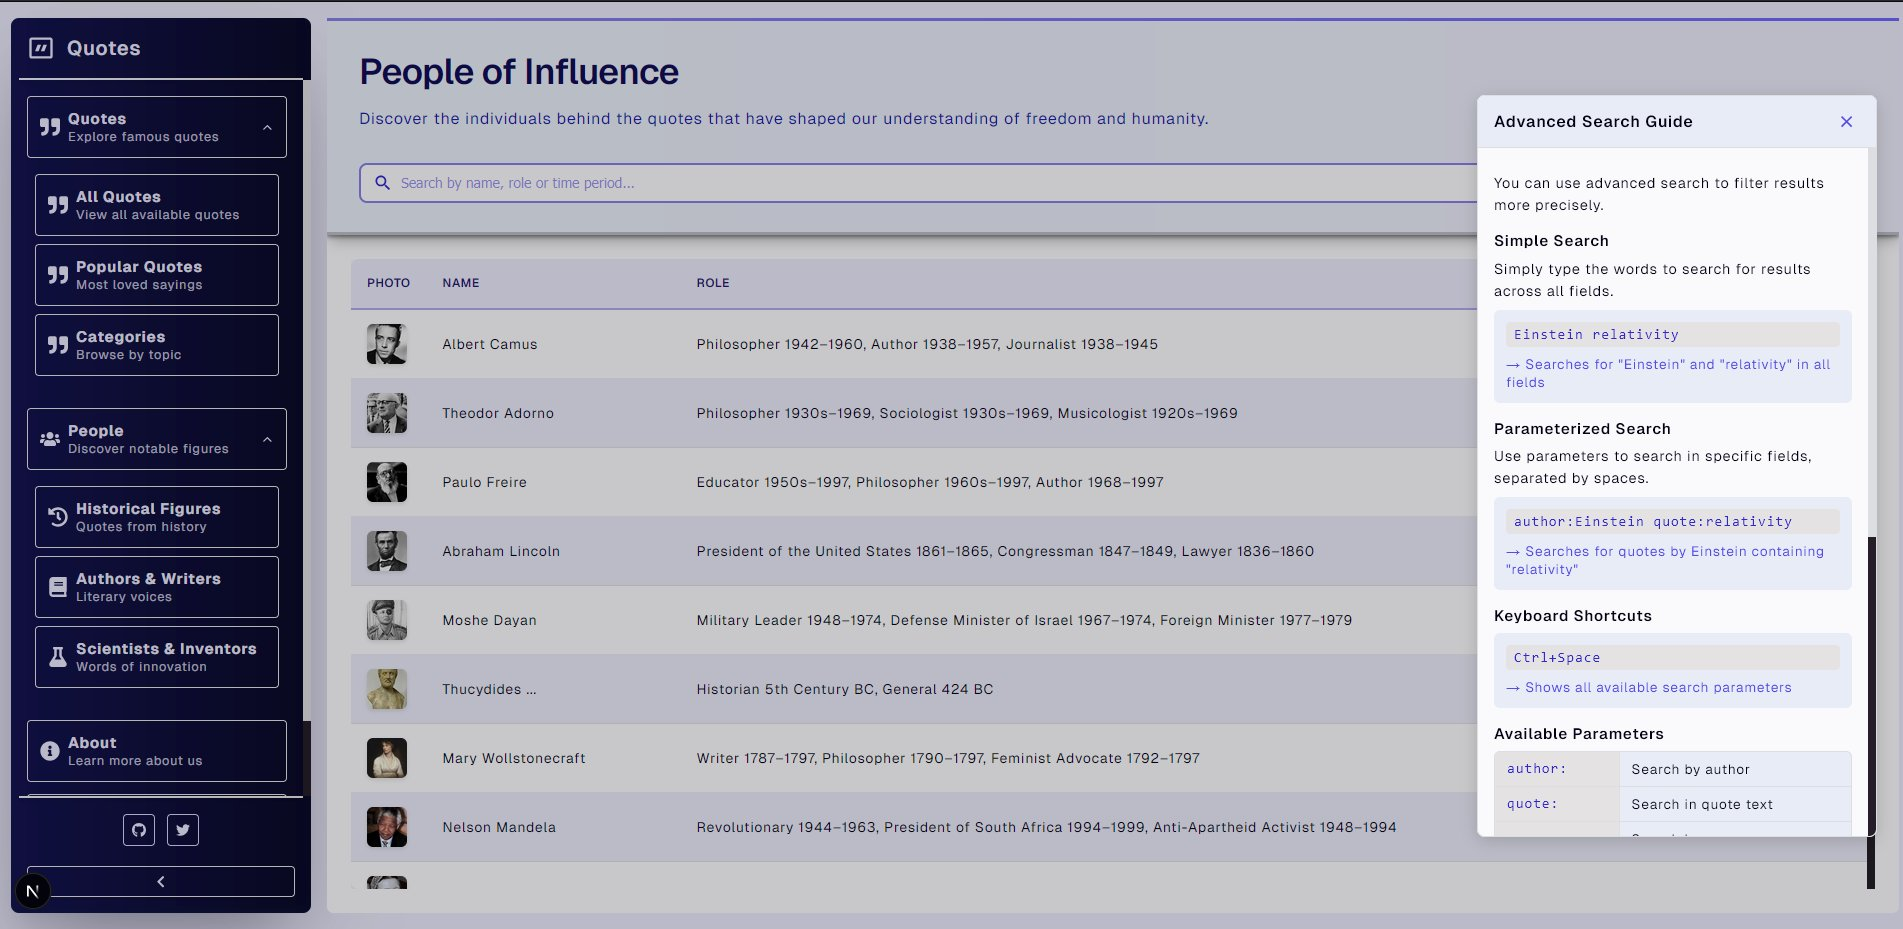Open the GitHub link icon
Screen dimensions: 1903x929
pyautogui.click(x=139, y=829)
